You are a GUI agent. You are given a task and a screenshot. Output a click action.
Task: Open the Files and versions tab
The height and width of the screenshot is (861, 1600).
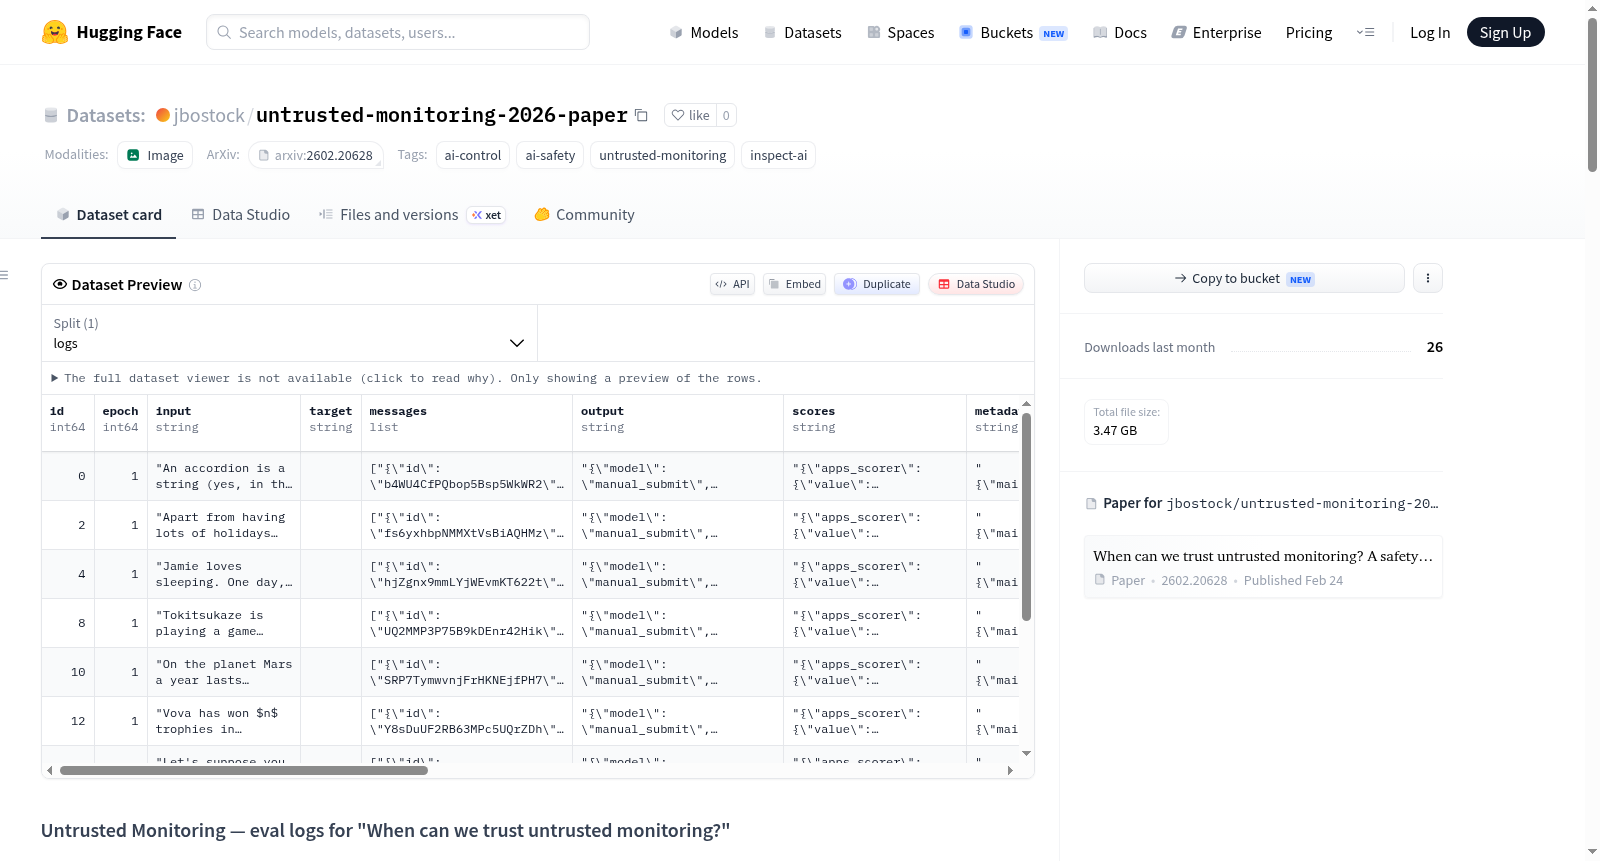pyautogui.click(x=412, y=215)
